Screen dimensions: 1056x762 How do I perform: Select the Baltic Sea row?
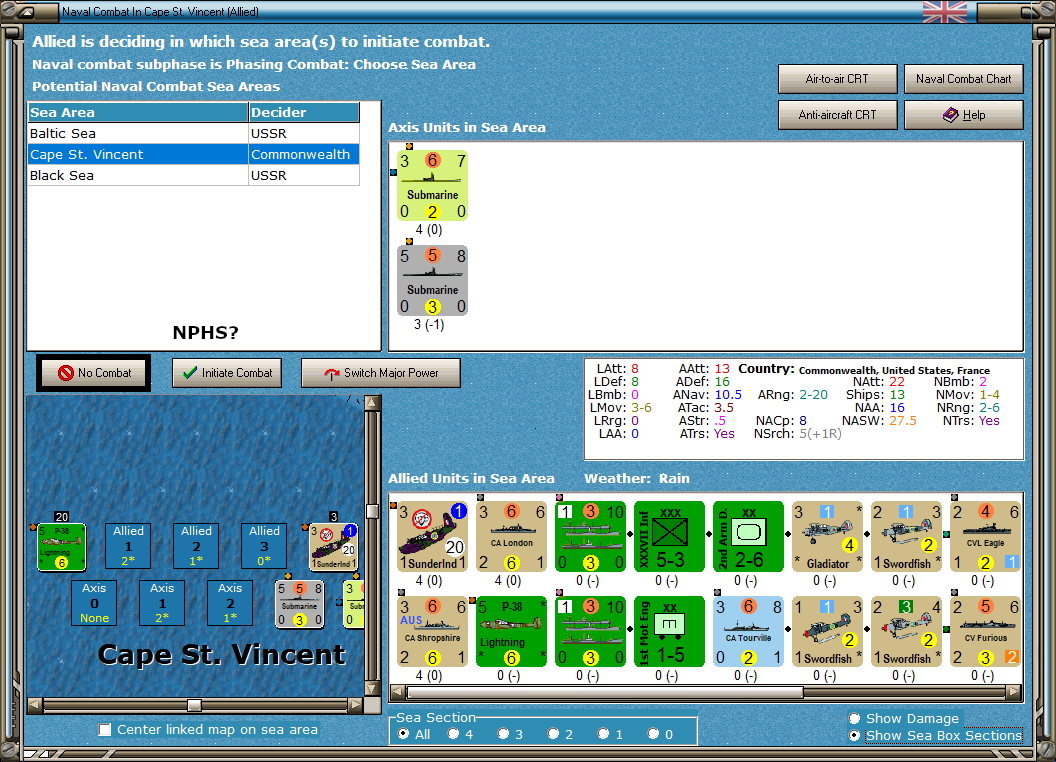[193, 133]
